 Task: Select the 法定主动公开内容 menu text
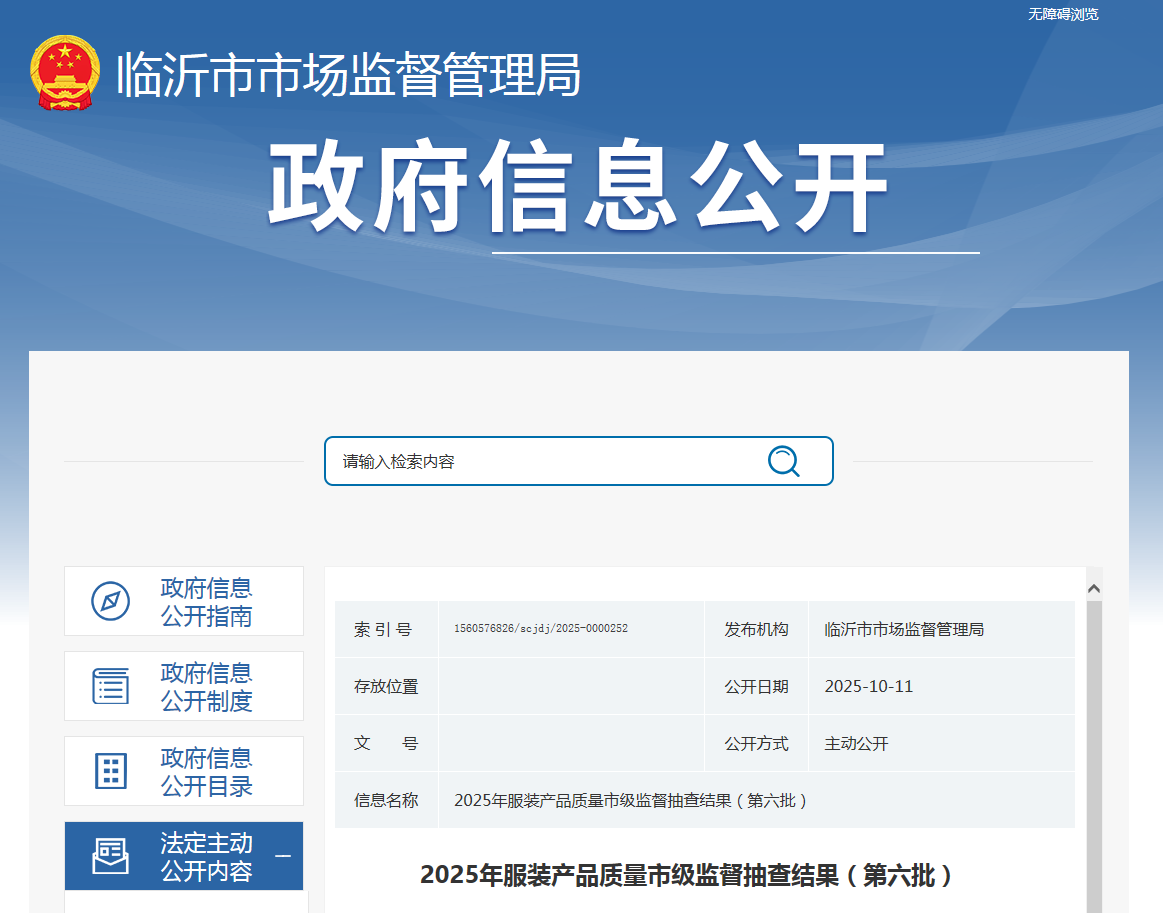(207, 857)
